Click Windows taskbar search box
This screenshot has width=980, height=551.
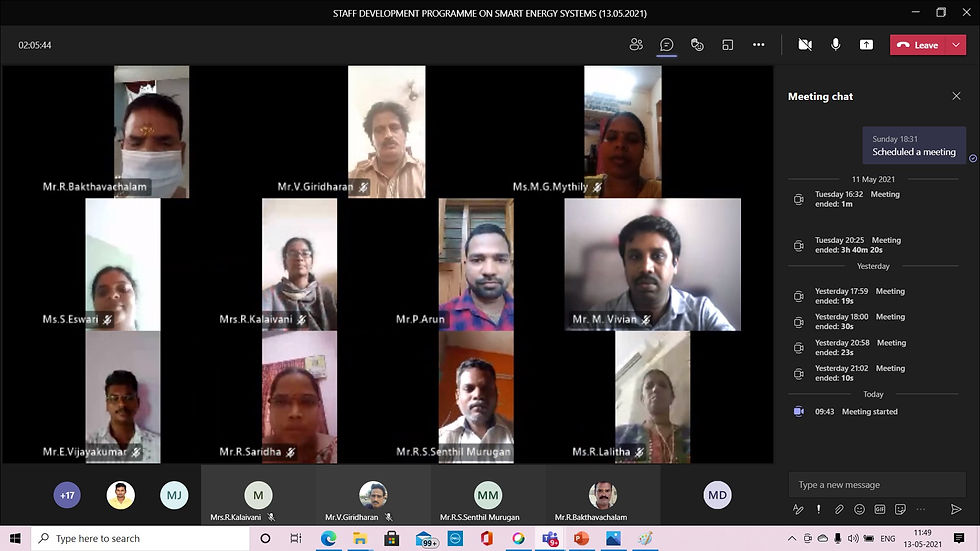click(x=140, y=538)
